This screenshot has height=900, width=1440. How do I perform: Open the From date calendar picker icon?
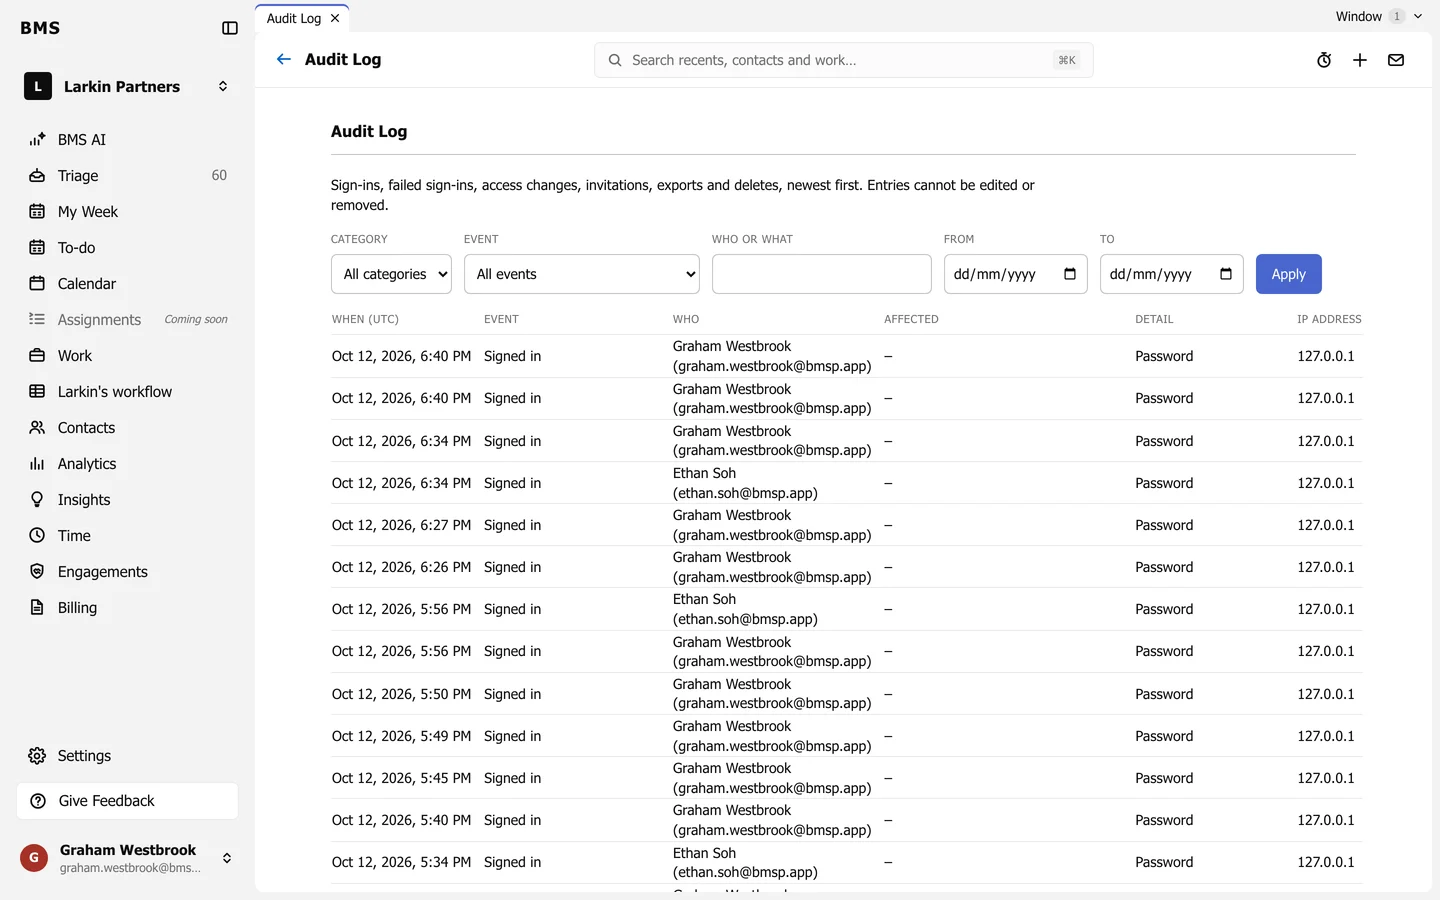pyautogui.click(x=1070, y=274)
